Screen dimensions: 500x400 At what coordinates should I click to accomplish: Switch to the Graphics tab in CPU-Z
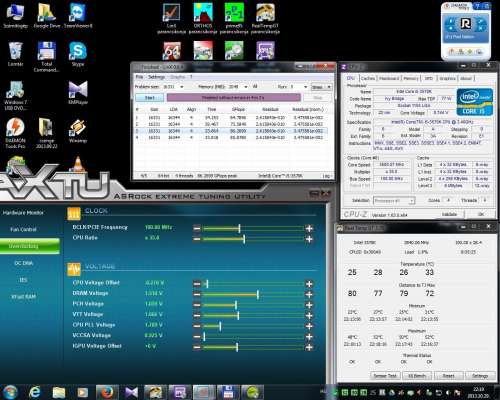(447, 78)
